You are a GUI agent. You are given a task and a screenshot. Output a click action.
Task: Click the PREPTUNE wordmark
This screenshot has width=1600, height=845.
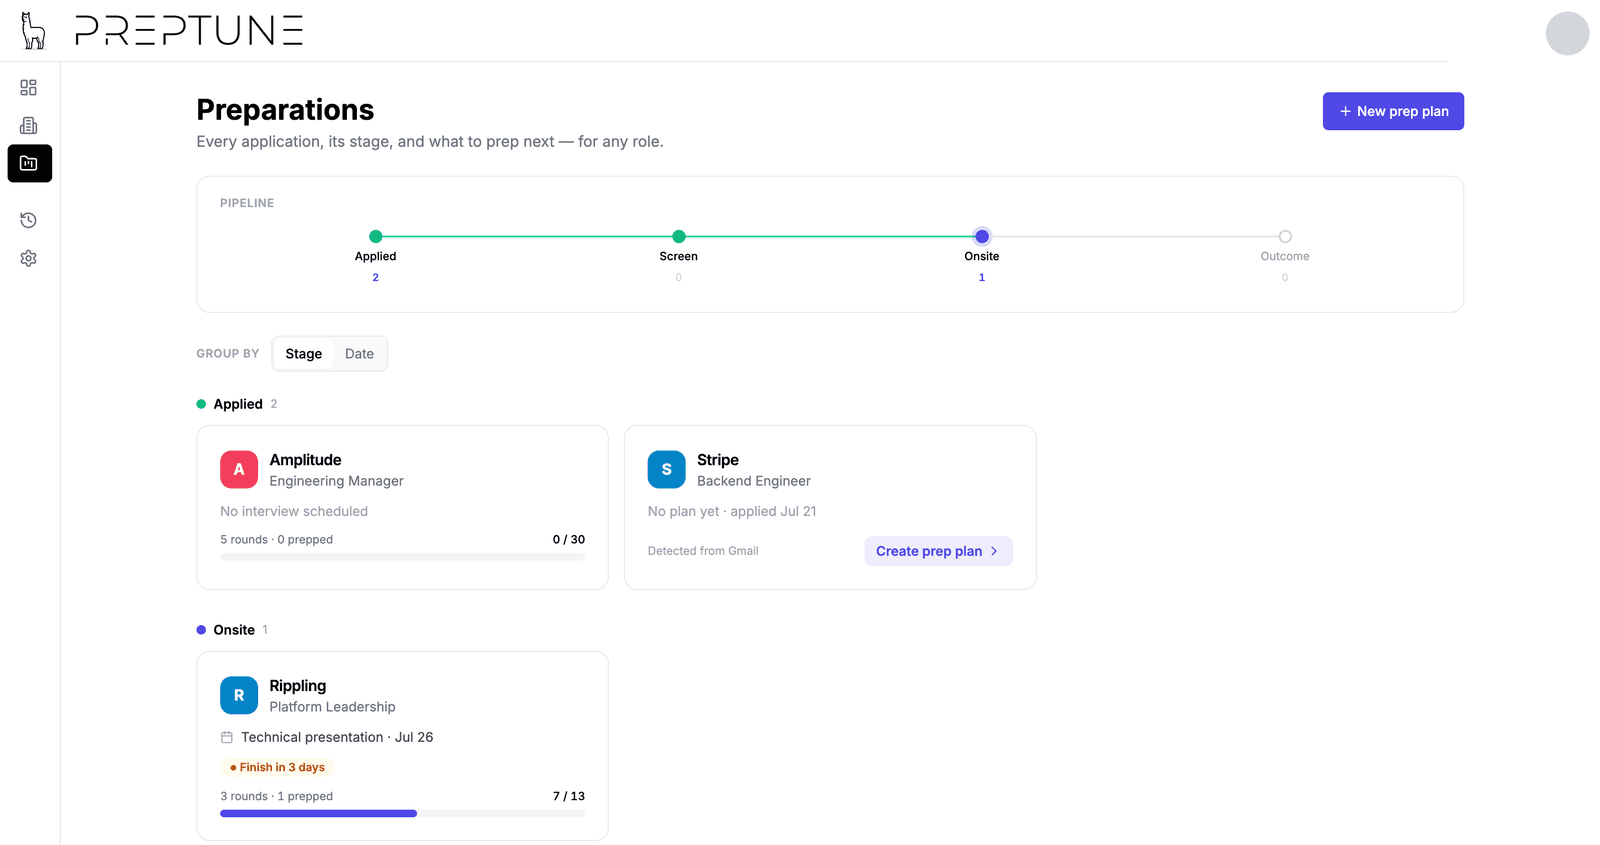click(x=189, y=31)
